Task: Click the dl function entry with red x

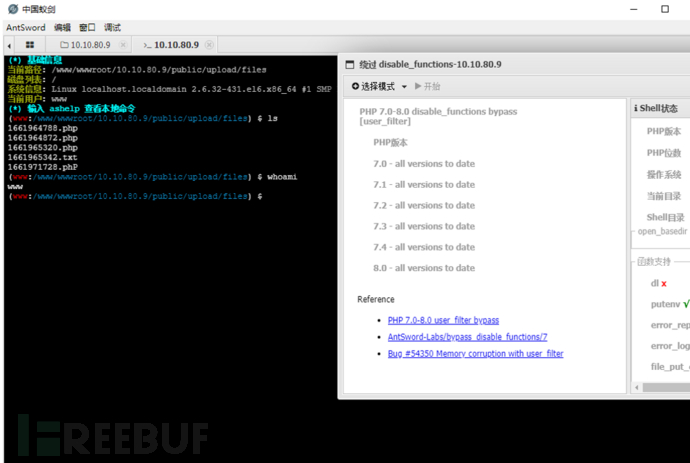Action: (659, 283)
